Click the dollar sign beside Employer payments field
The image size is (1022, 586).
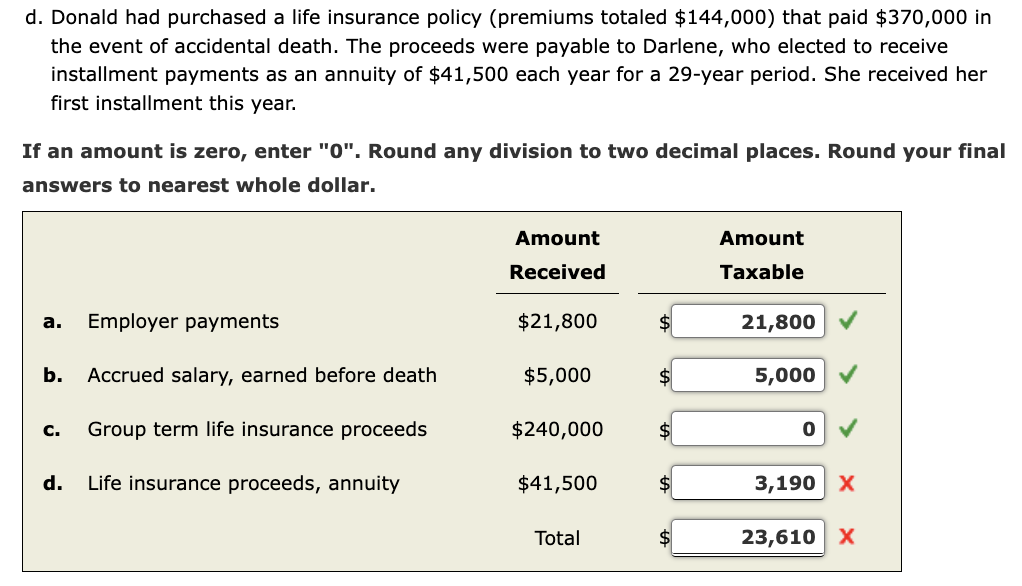pos(661,321)
